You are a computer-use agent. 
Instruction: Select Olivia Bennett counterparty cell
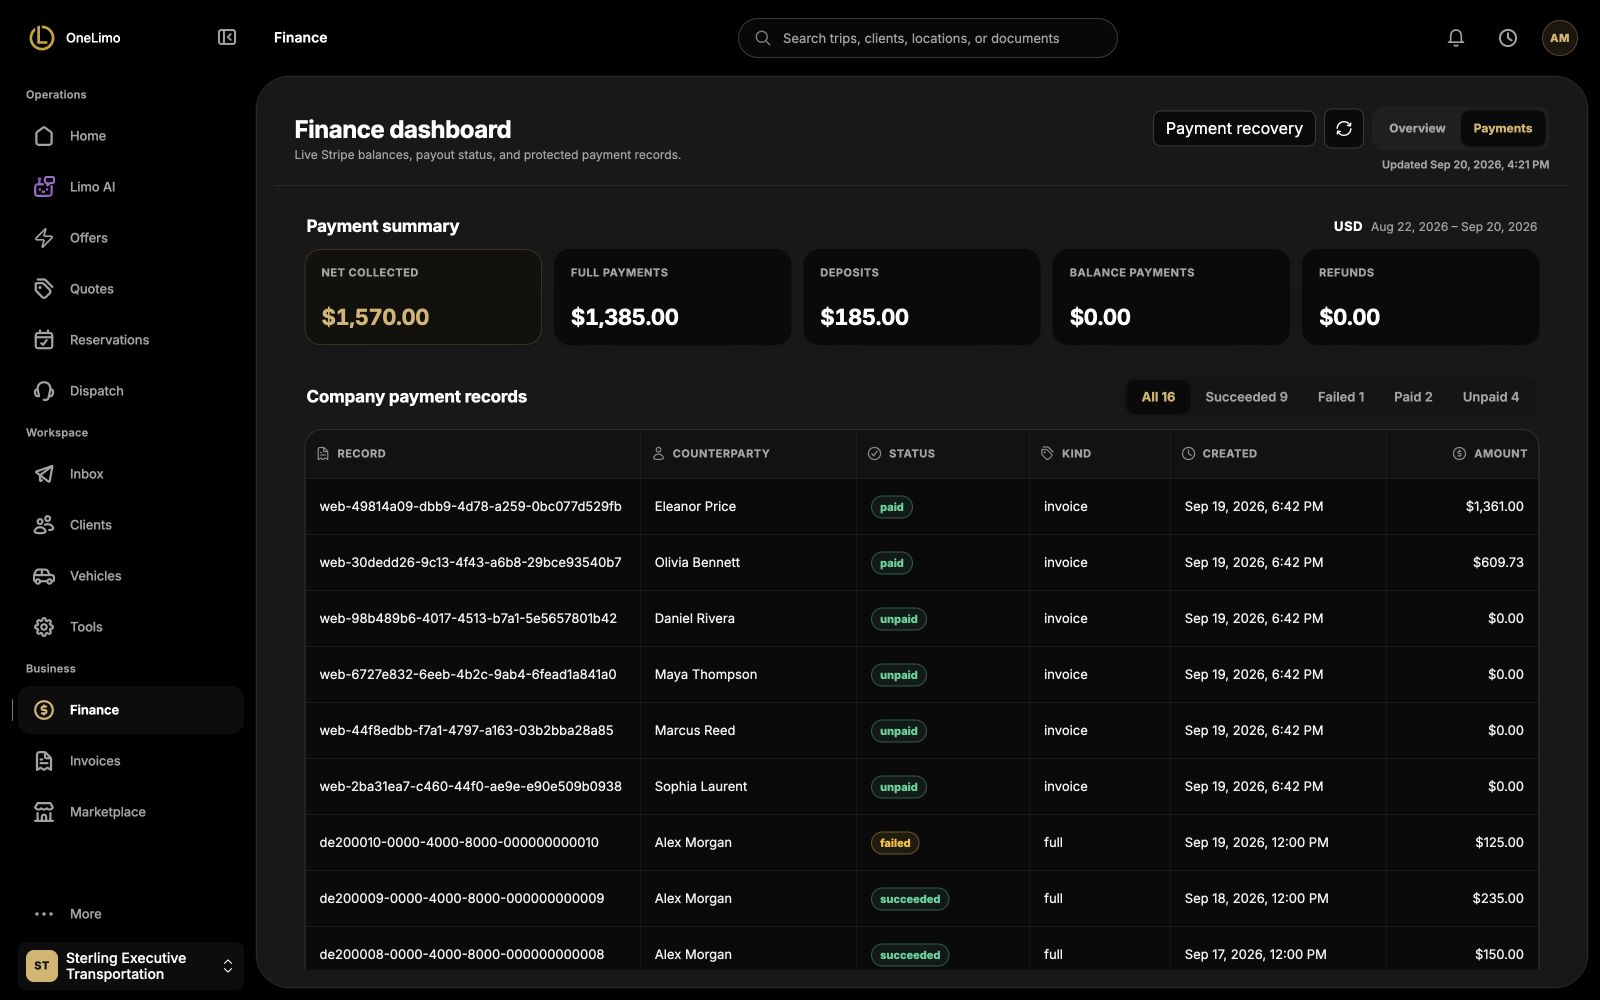[x=748, y=563]
